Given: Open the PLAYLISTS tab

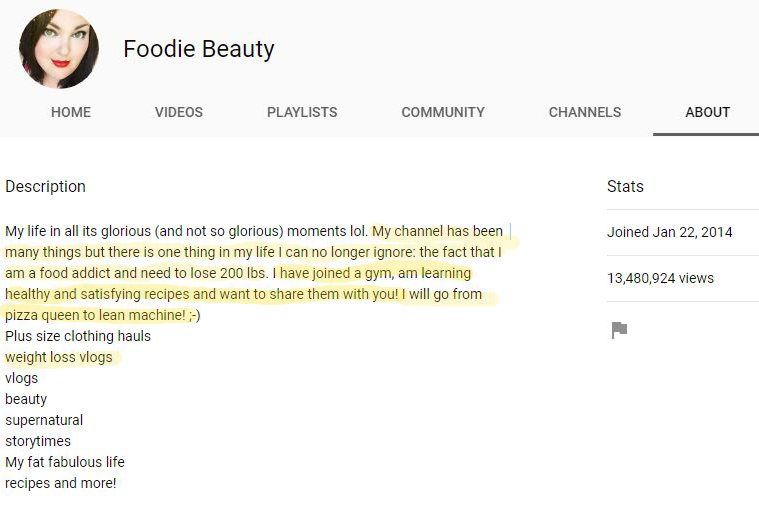Looking at the screenshot, I should (x=302, y=112).
